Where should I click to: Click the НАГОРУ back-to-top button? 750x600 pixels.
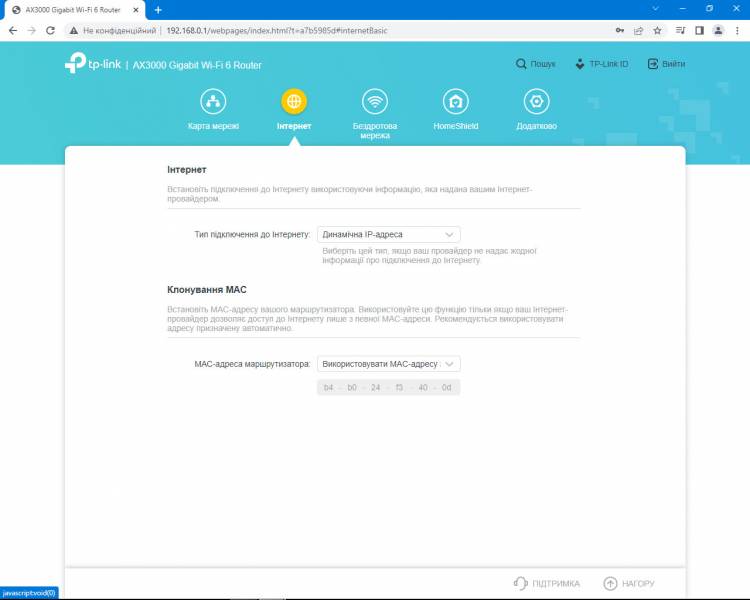coord(630,583)
